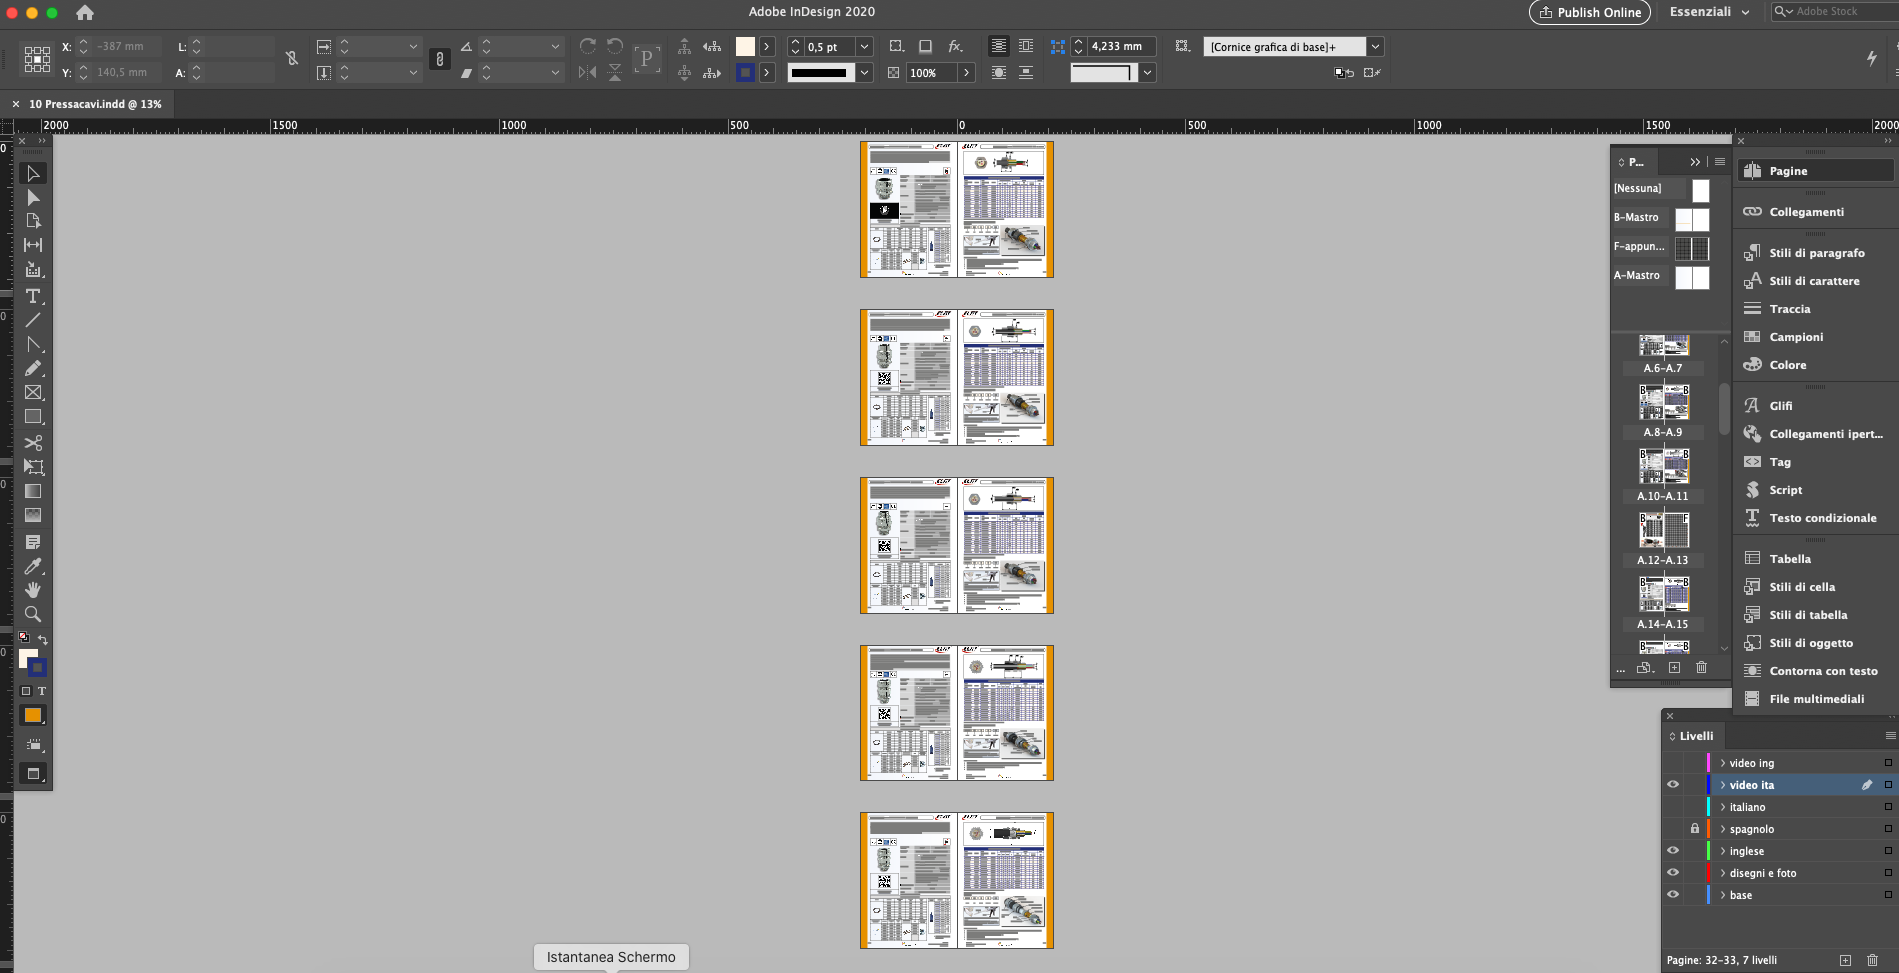
Task: Select the Type tool
Action: (x=33, y=296)
